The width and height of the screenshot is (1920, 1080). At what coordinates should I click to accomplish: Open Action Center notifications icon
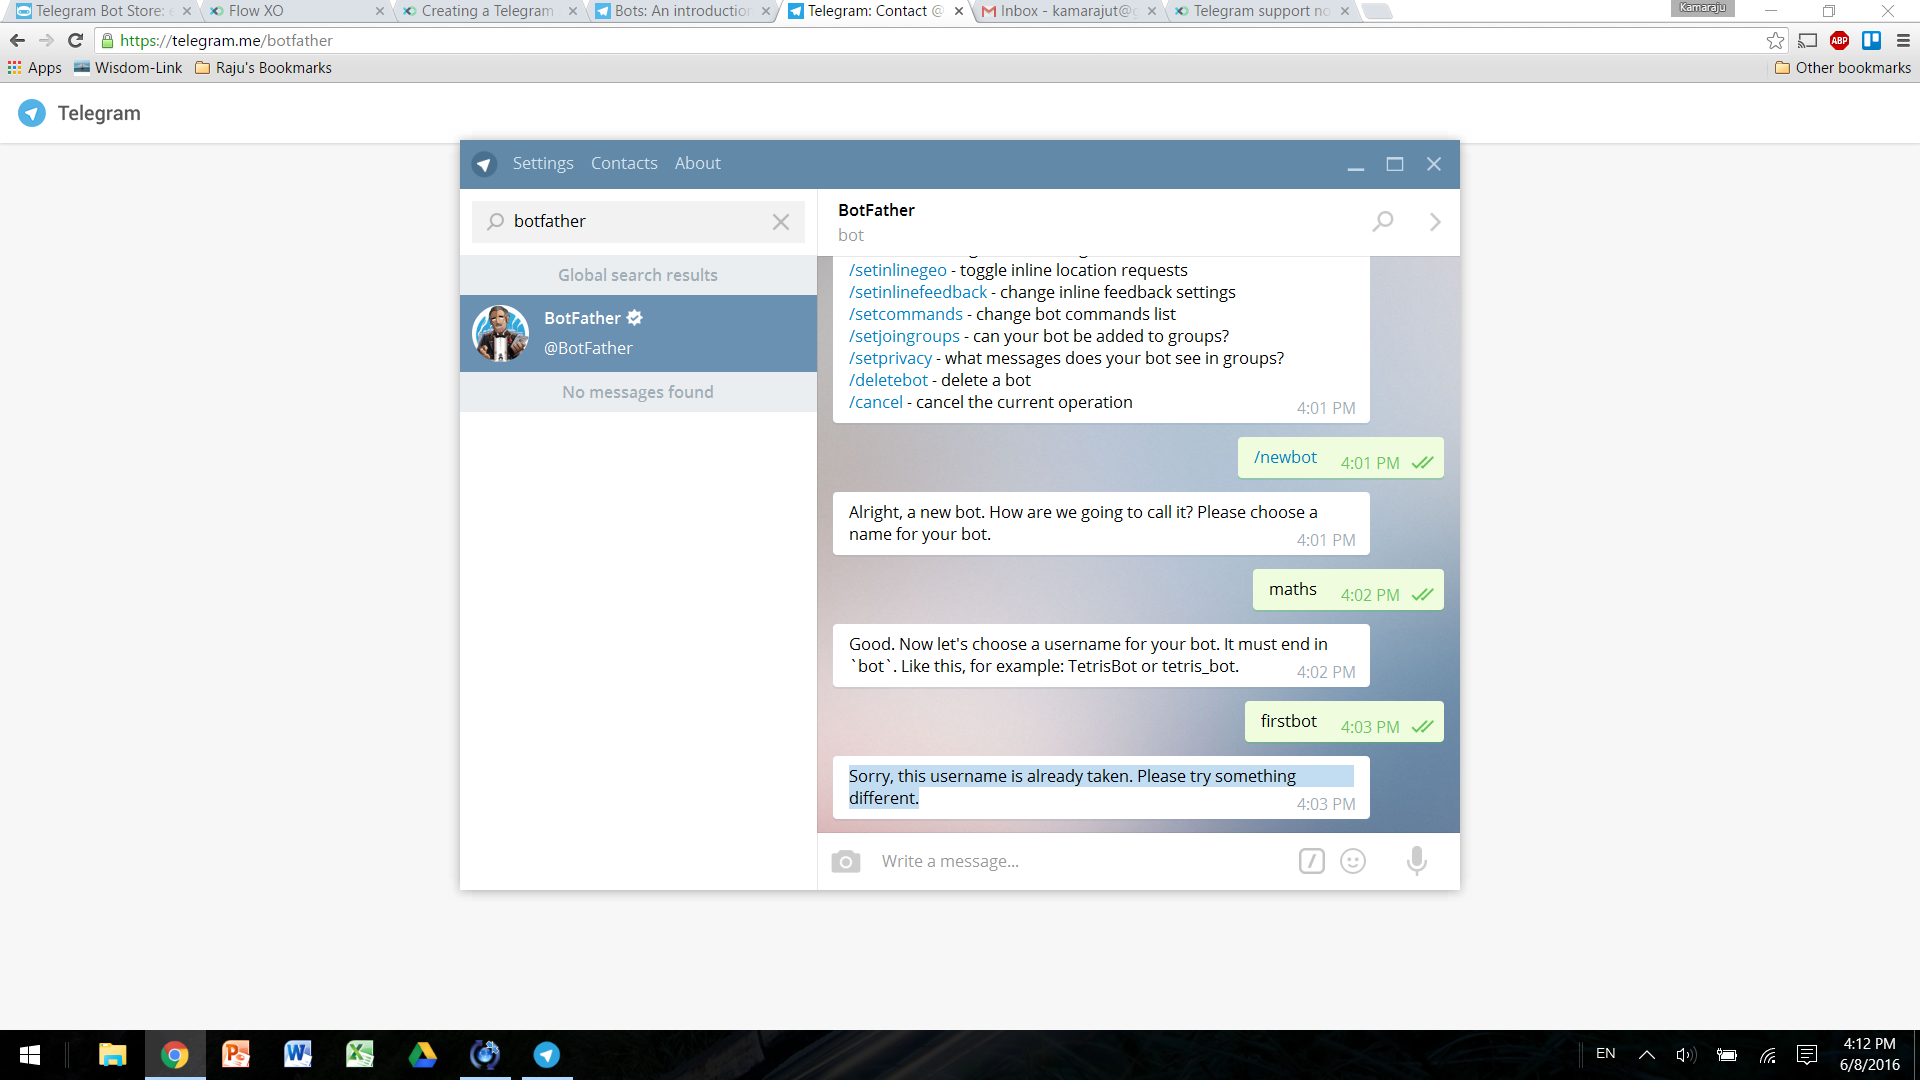click(1807, 1055)
